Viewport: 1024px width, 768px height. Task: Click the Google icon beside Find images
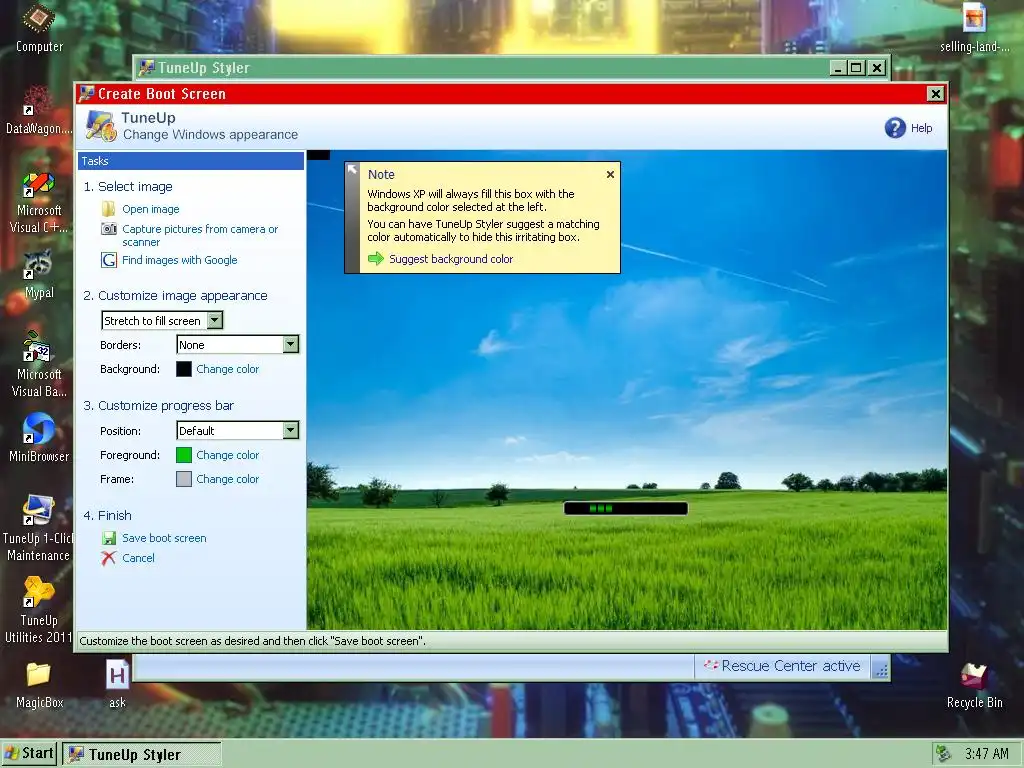(x=108, y=260)
